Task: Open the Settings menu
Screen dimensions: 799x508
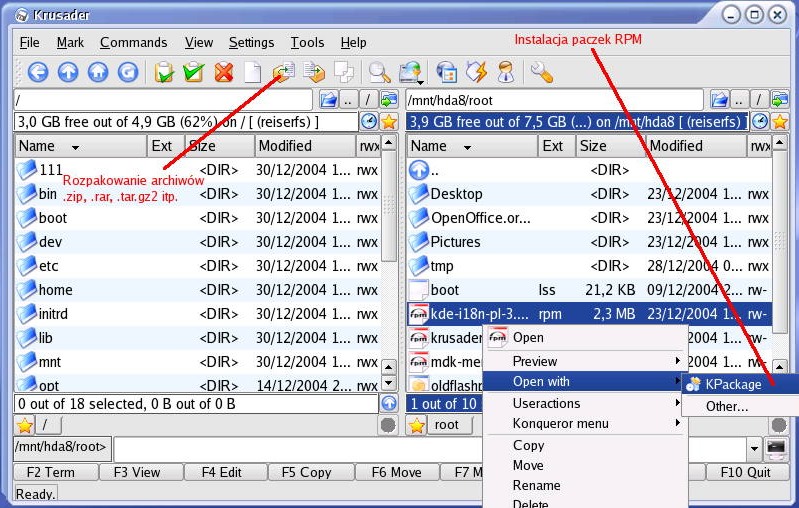Action: (x=251, y=42)
